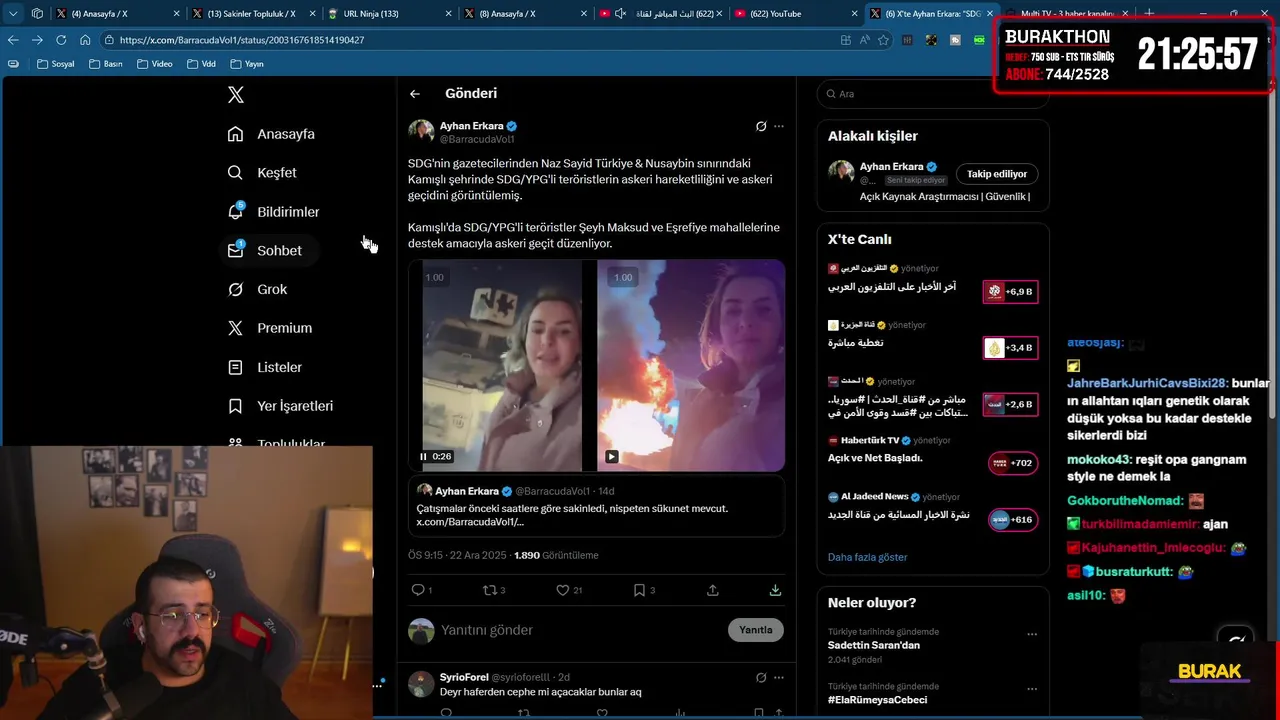Open Al Jadeed News live broadcast

(x=932, y=510)
